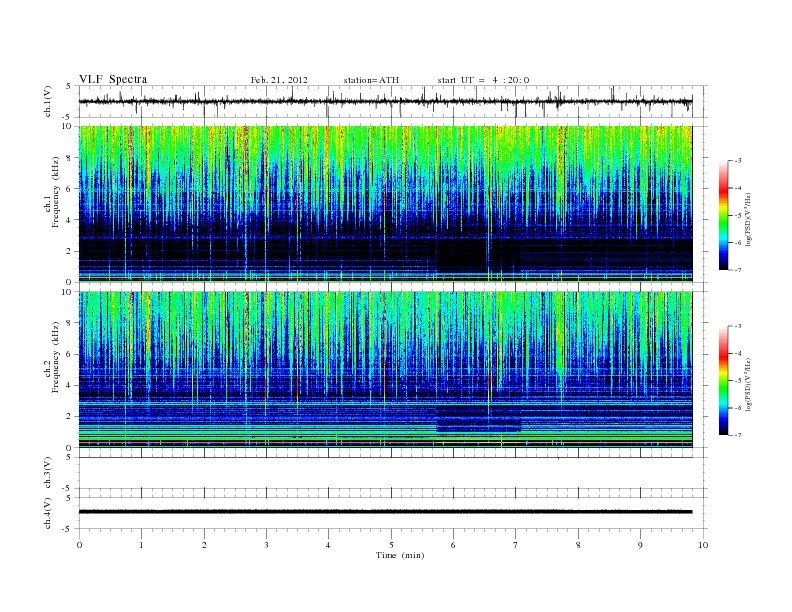
Task: Click time axis tick label "9"
Action: pyautogui.click(x=640, y=545)
